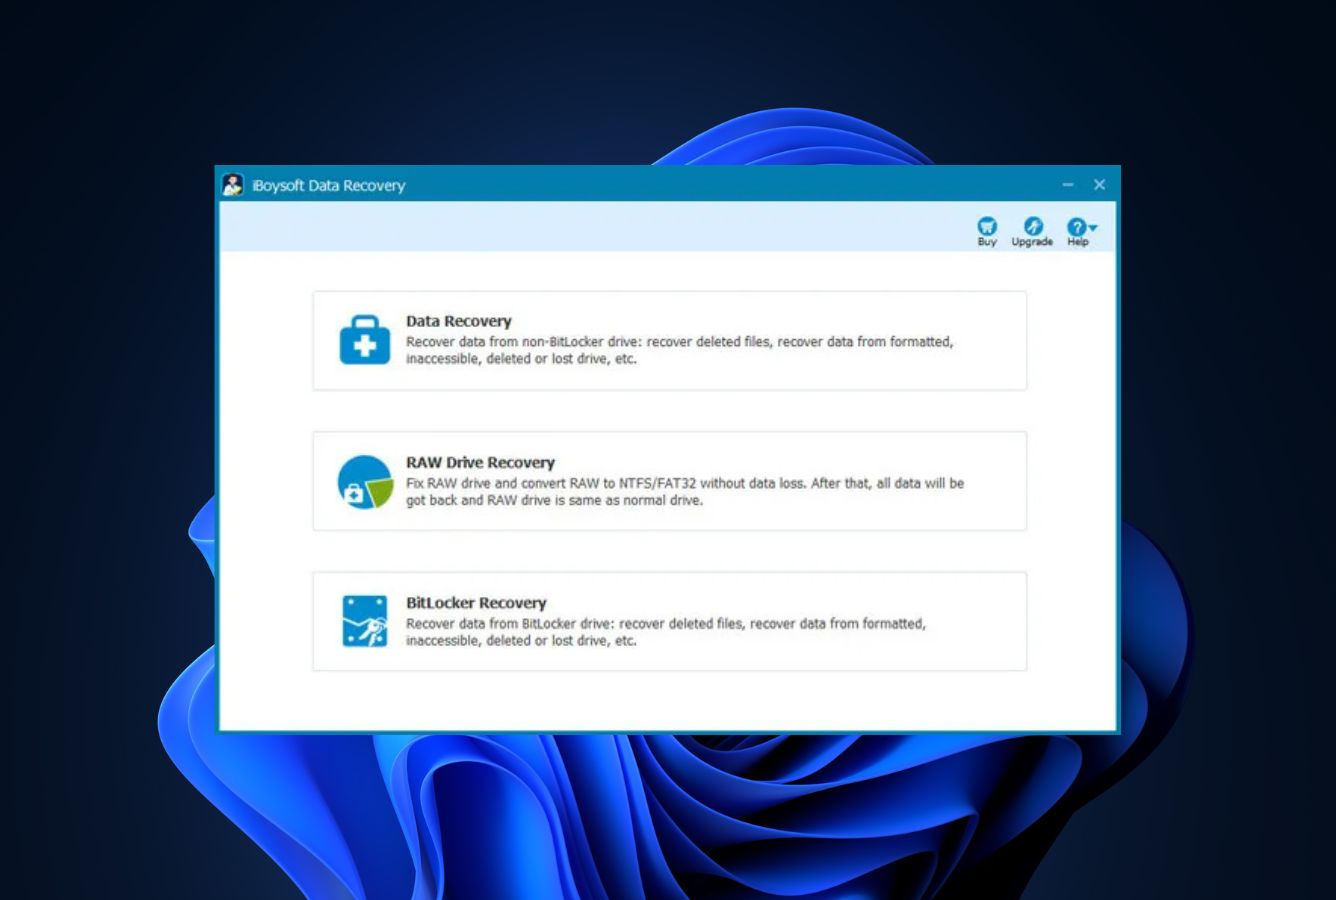Expand the Help dropdown arrow
1336x900 pixels.
point(1093,228)
